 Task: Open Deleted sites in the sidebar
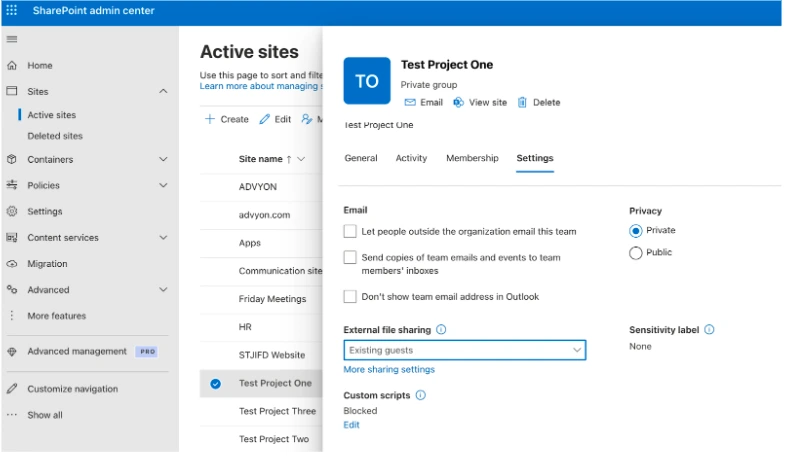click(x=55, y=136)
